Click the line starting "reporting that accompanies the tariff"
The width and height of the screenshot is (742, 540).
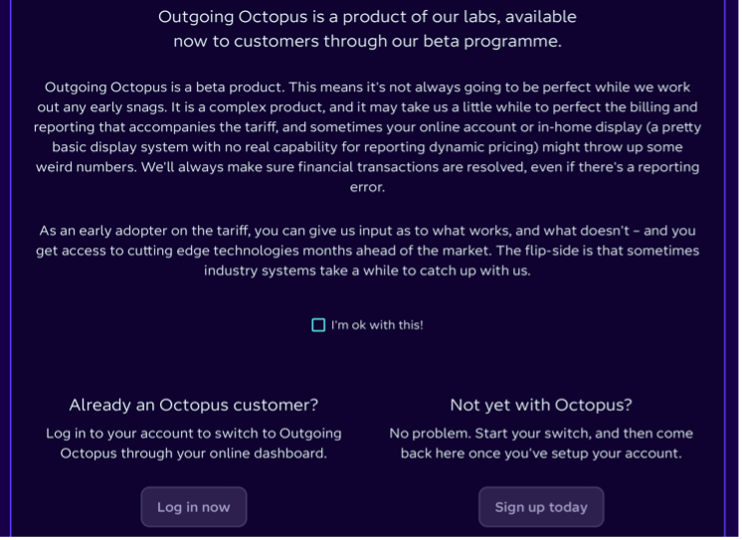pyautogui.click(x=369, y=128)
